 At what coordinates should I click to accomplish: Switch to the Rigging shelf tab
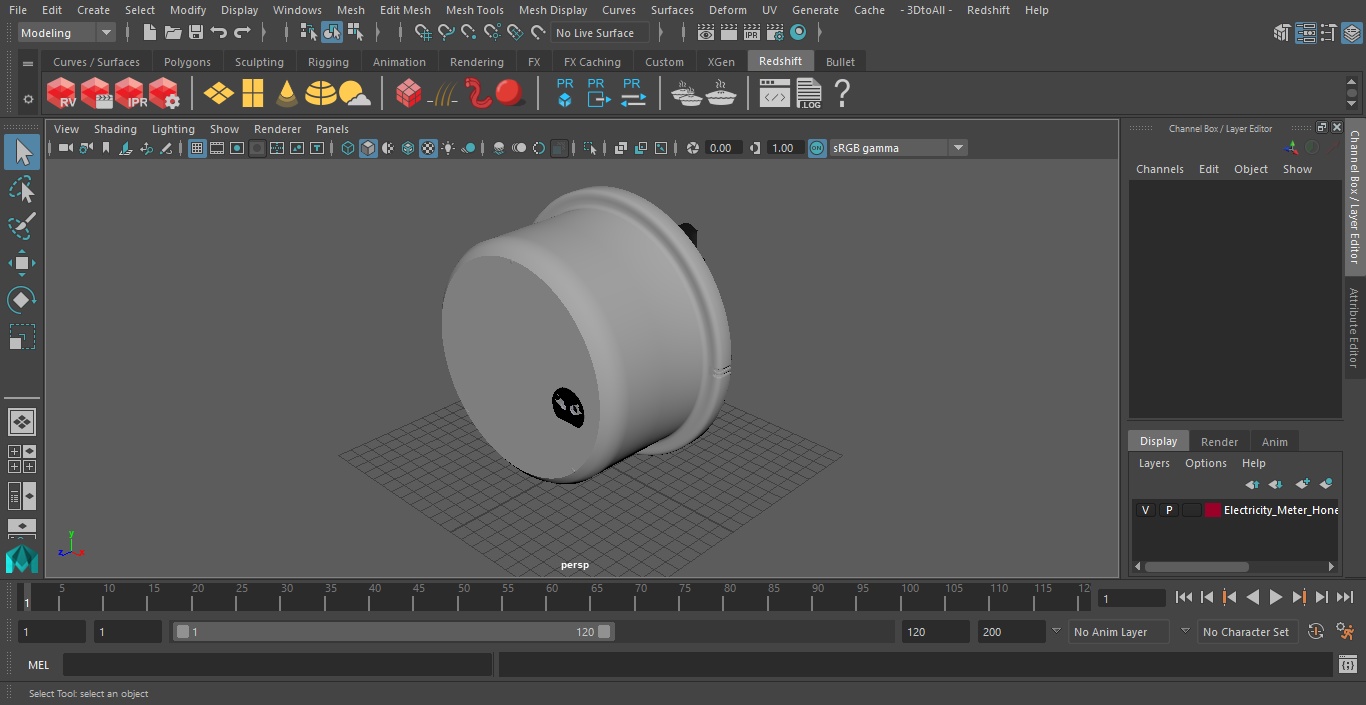click(328, 62)
